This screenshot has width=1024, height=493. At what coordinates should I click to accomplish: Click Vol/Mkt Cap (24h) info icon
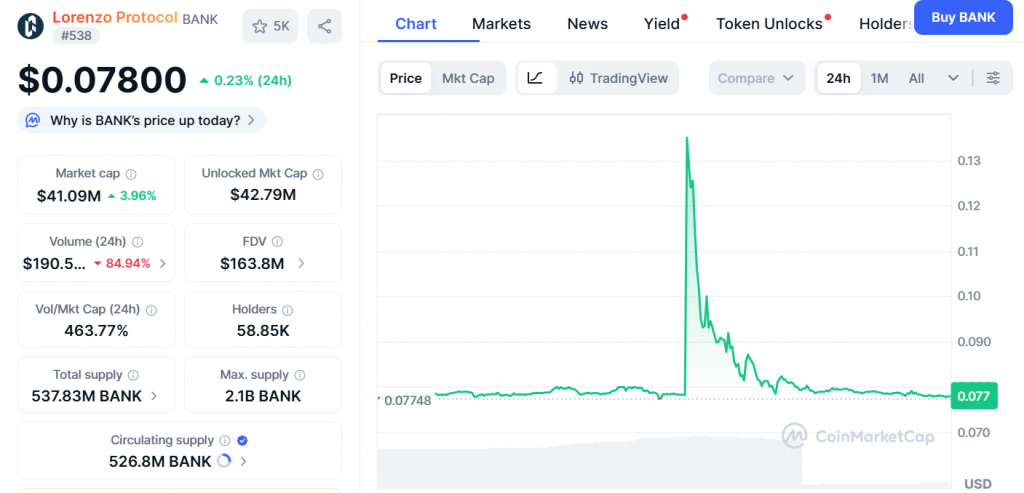[152, 310]
